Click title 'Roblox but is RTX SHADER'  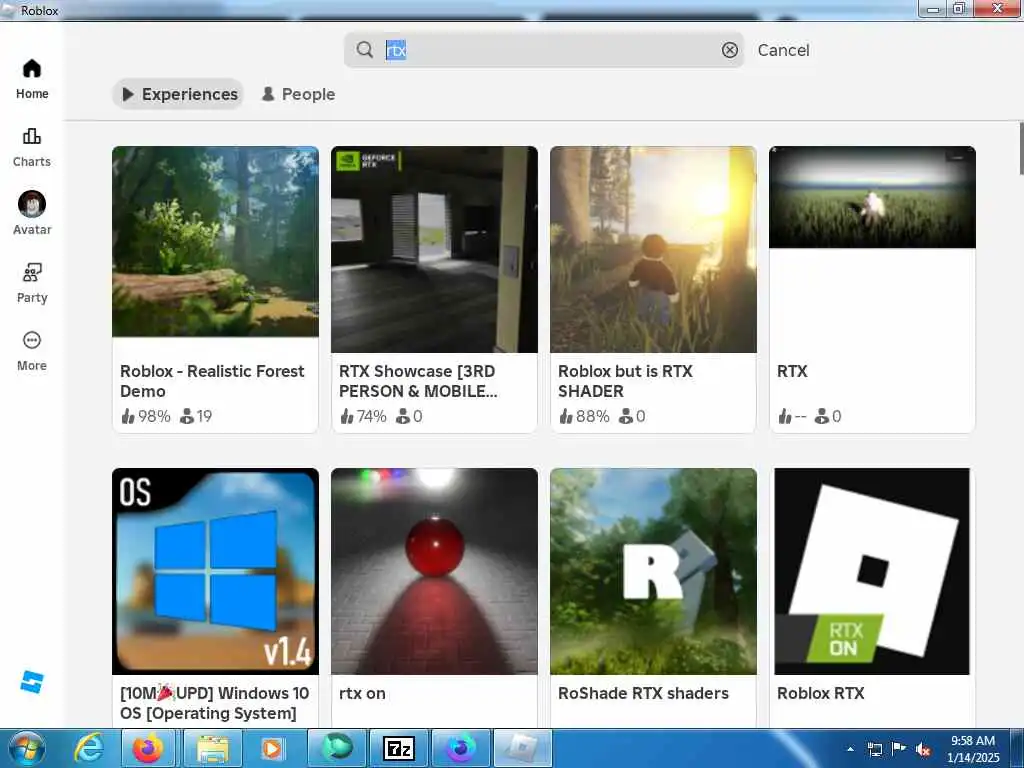pyautogui.click(x=625, y=381)
